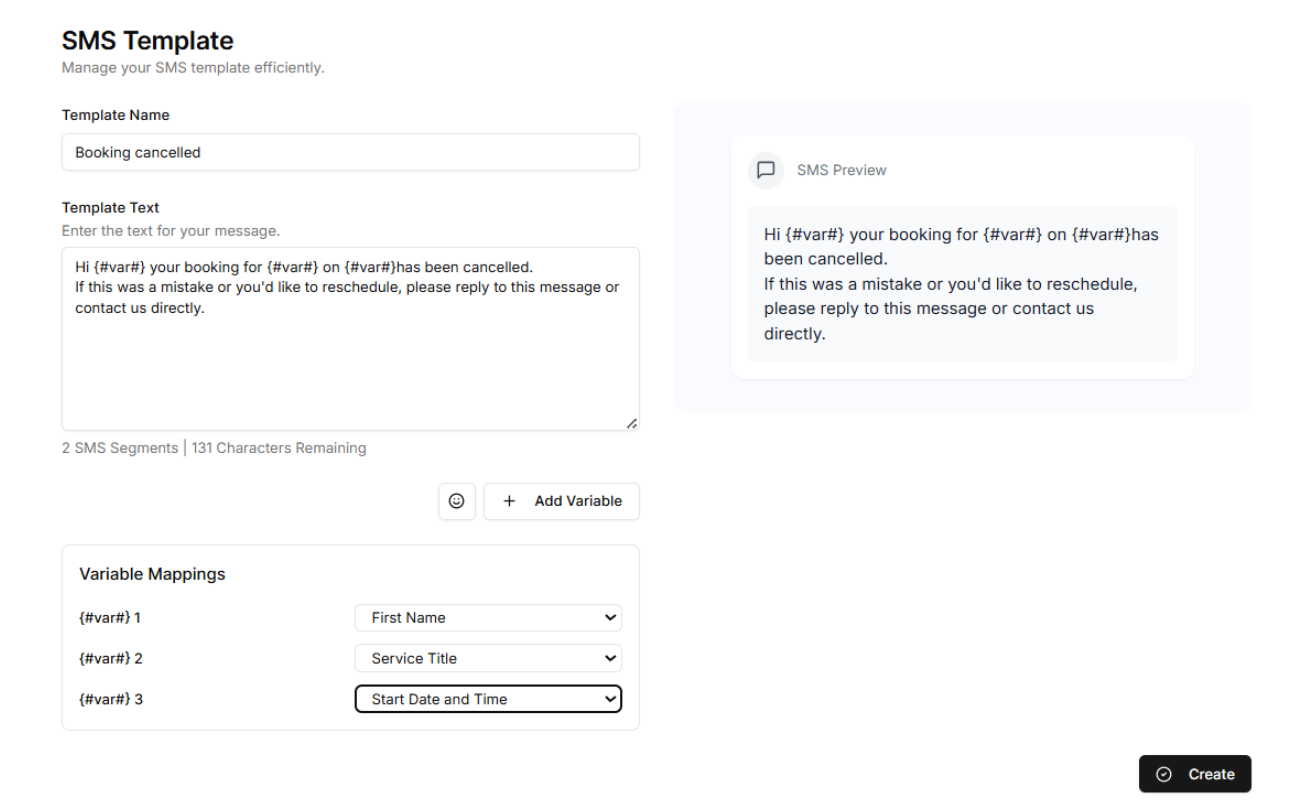The width and height of the screenshot is (1294, 812).
Task: Open the Start Date and Time dropdown
Action: coord(488,699)
